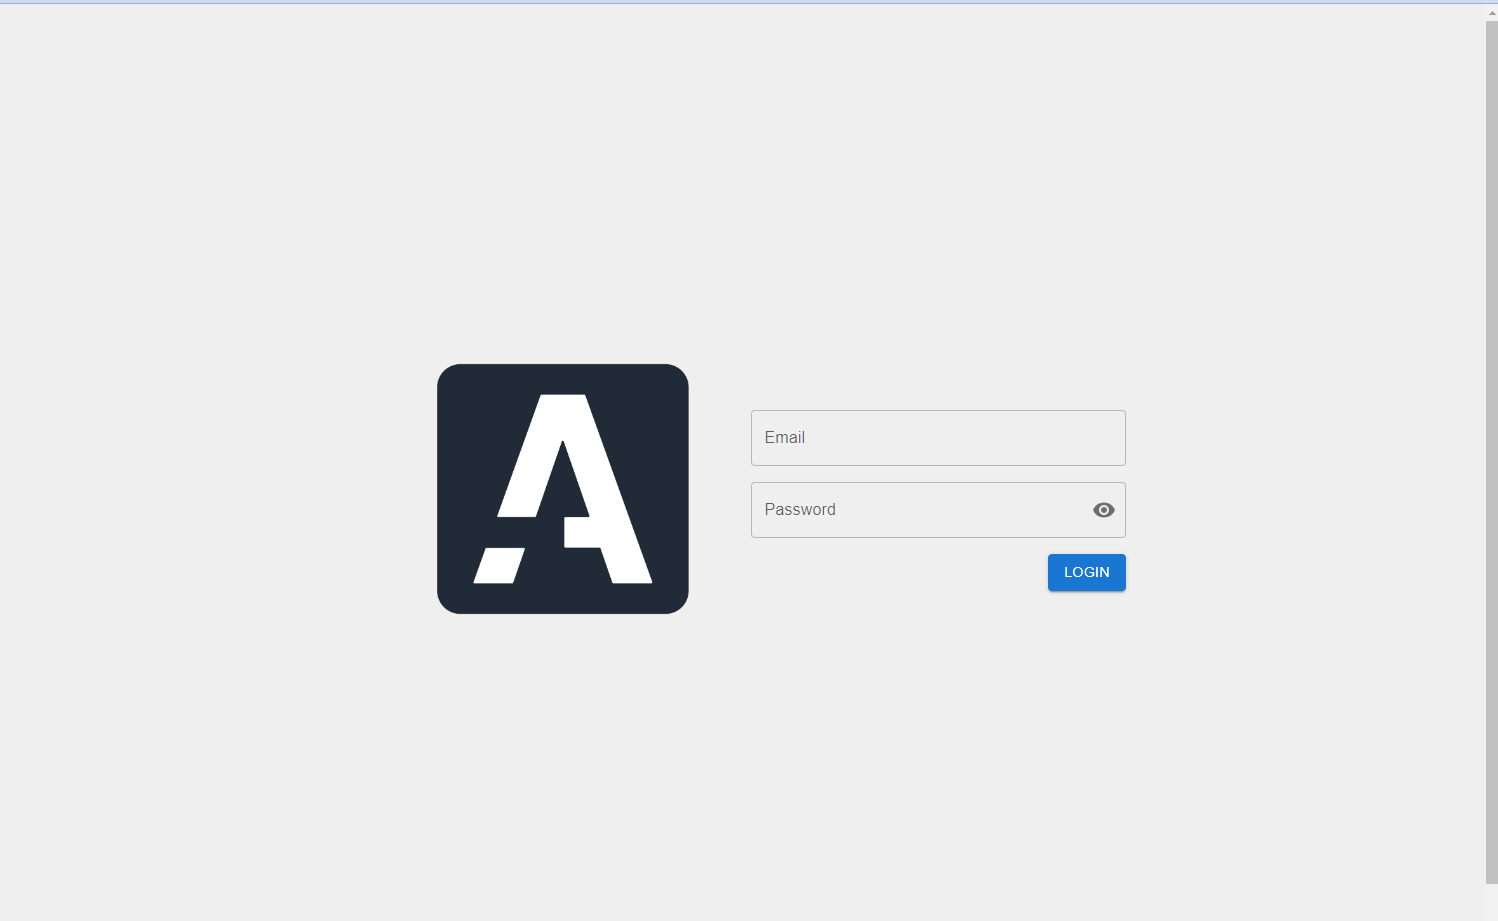The width and height of the screenshot is (1498, 921).
Task: Click the vertical scrollbar thumb
Action: click(x=1491, y=452)
